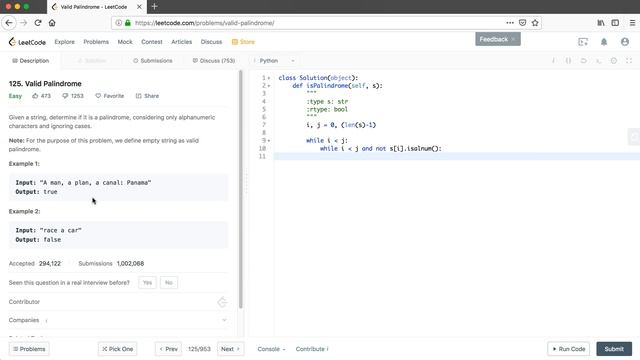Switch to the Description tab
The height and width of the screenshot is (360, 640).
[x=30, y=60]
